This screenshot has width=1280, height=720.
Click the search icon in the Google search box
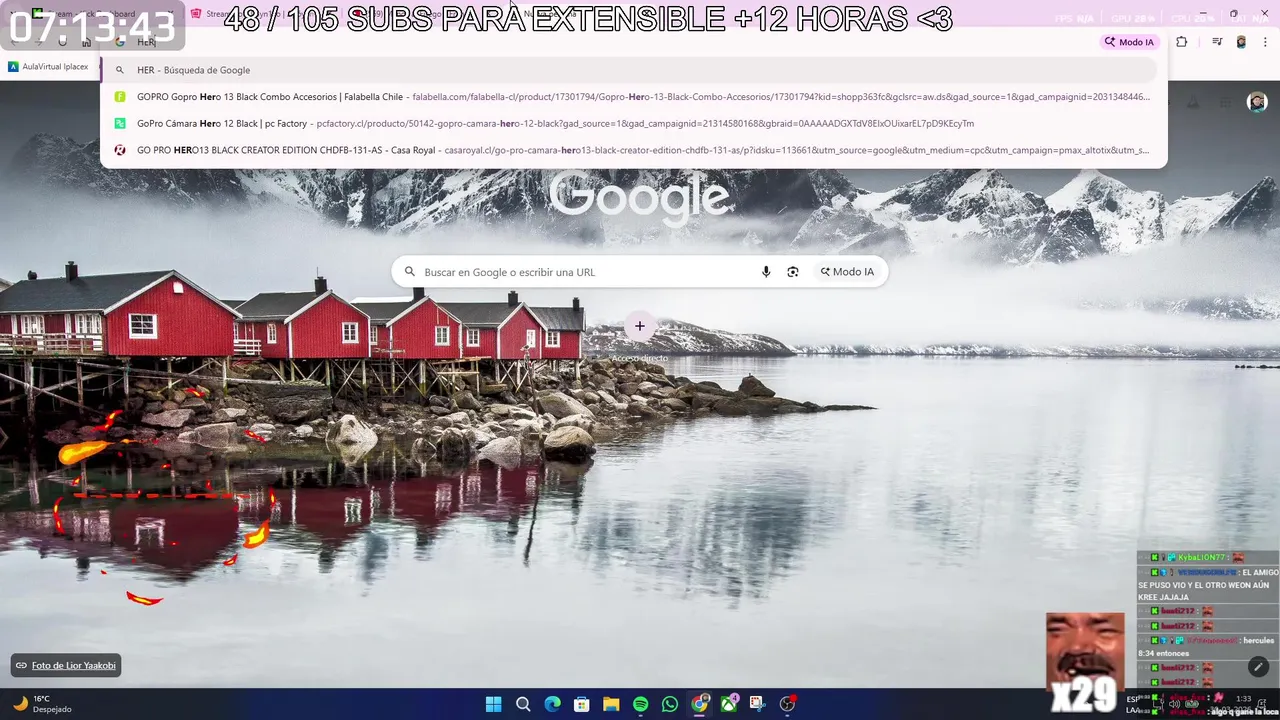[x=409, y=272]
